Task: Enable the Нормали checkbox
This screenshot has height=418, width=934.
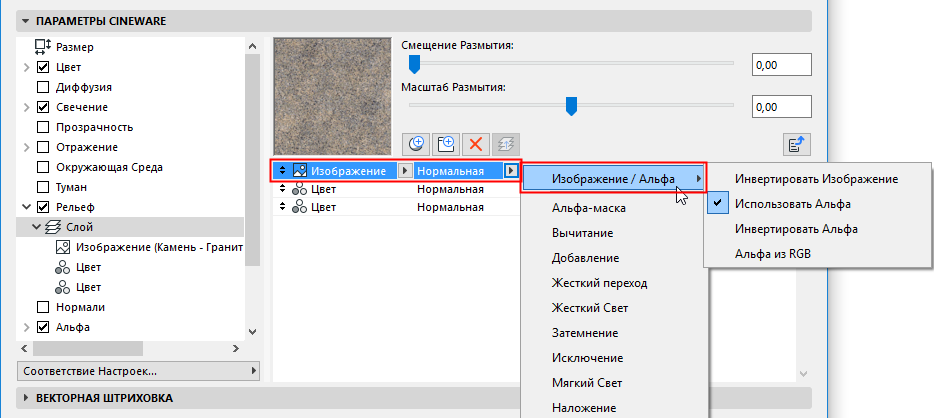Action: click(43, 307)
